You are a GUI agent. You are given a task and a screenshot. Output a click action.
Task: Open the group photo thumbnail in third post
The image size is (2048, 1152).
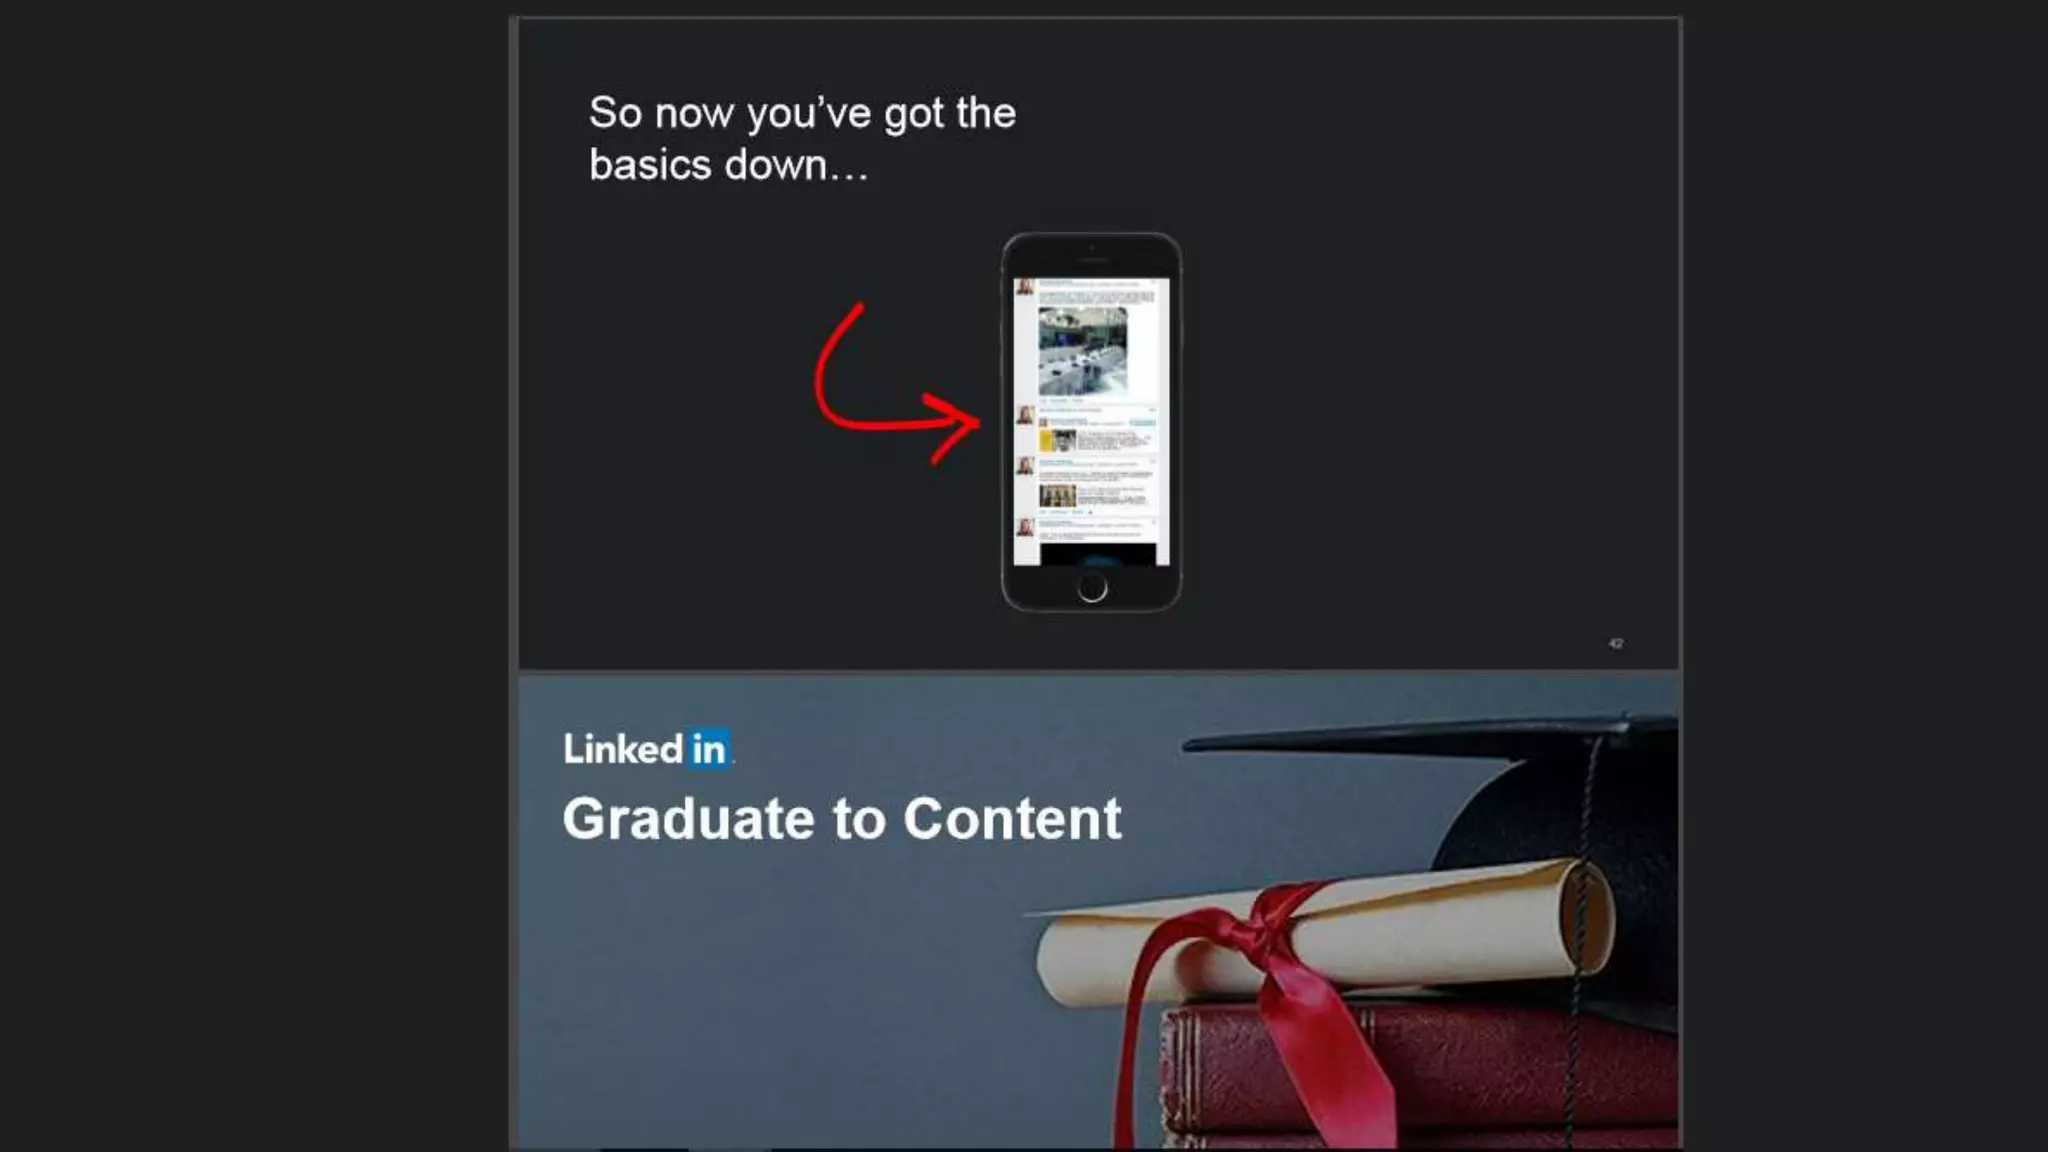(1057, 495)
